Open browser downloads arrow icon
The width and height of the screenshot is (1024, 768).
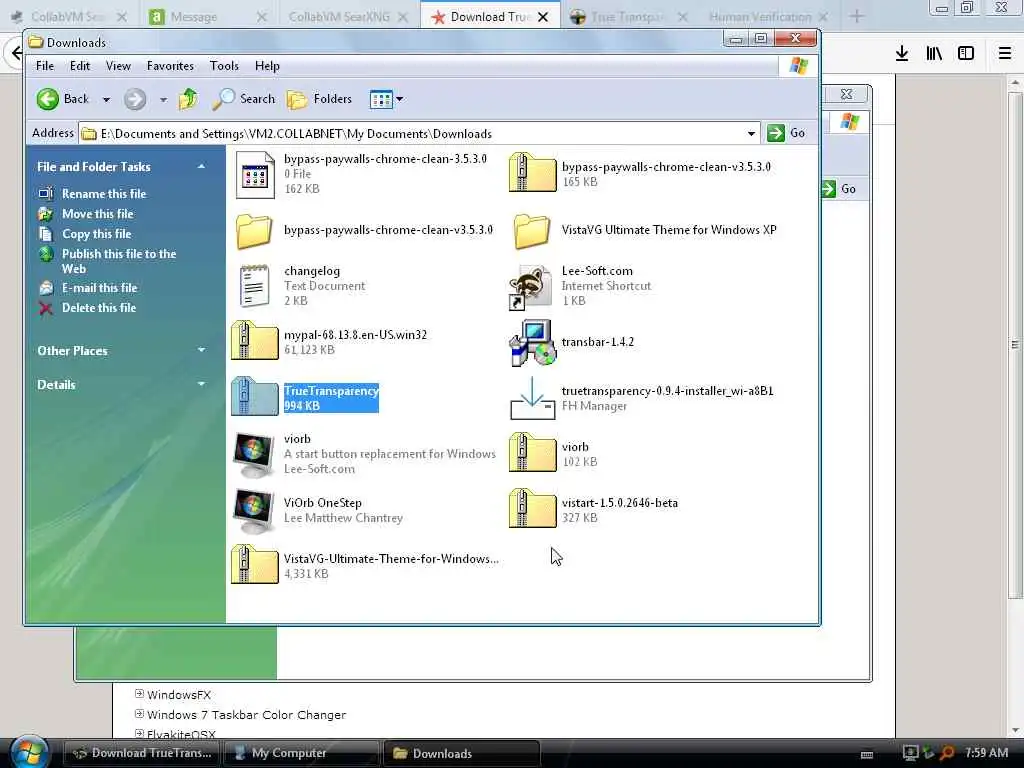pyautogui.click(x=902, y=54)
